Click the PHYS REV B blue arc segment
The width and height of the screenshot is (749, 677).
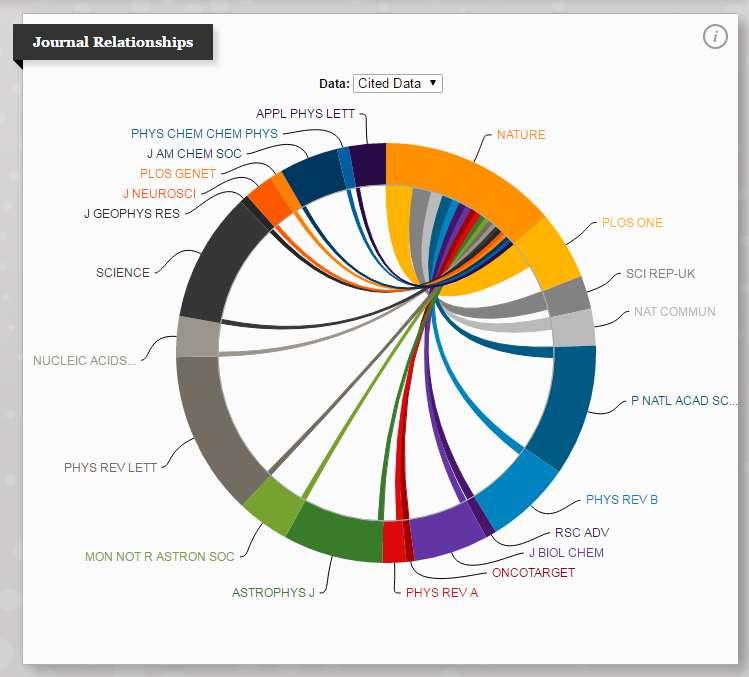click(x=518, y=492)
